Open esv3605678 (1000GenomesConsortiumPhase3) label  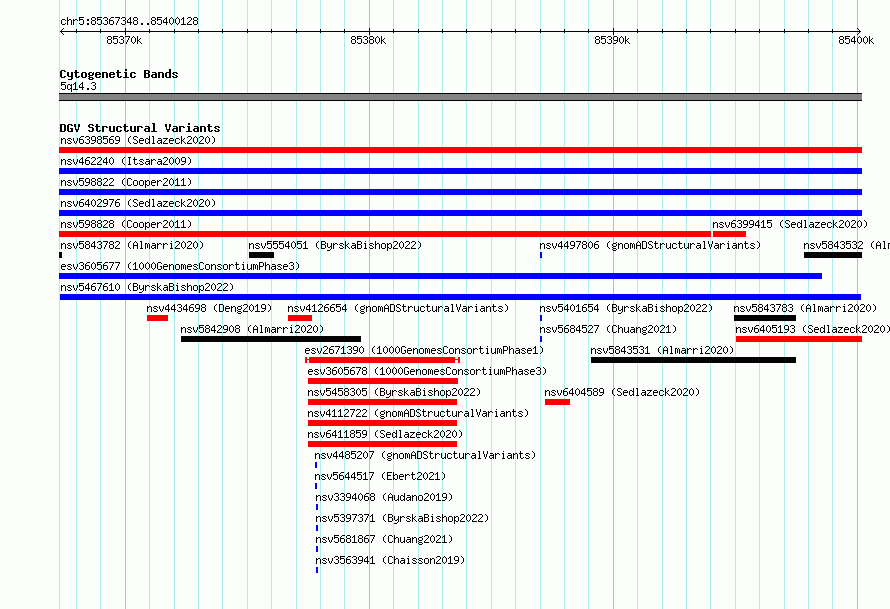click(x=427, y=371)
